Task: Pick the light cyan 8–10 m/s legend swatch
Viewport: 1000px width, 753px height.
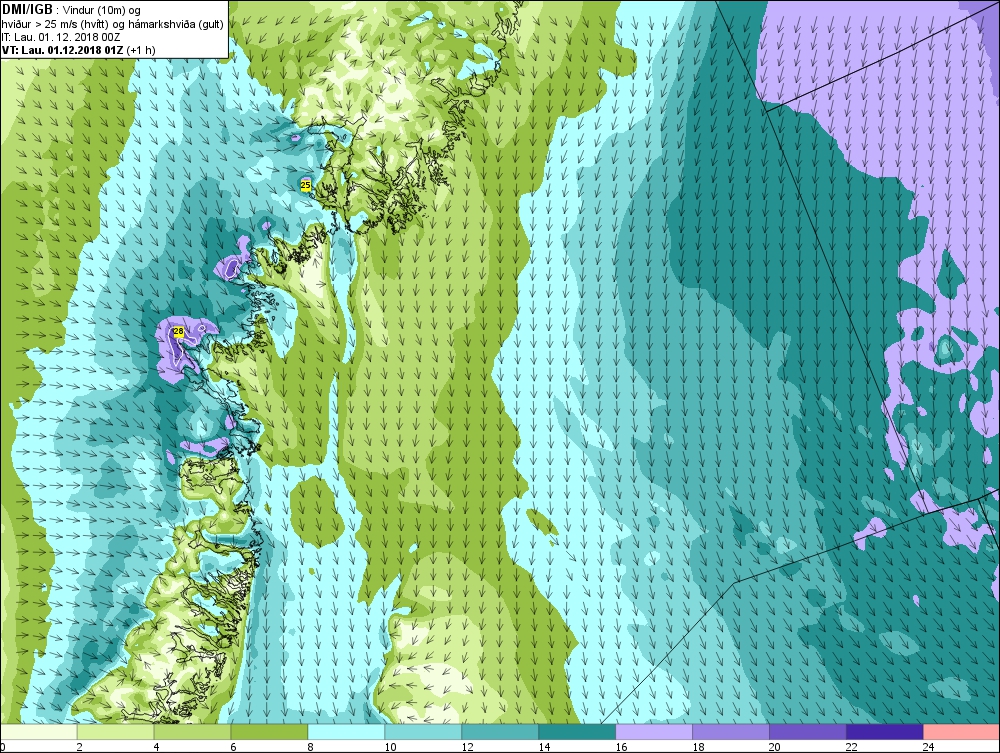Action: 346,732
